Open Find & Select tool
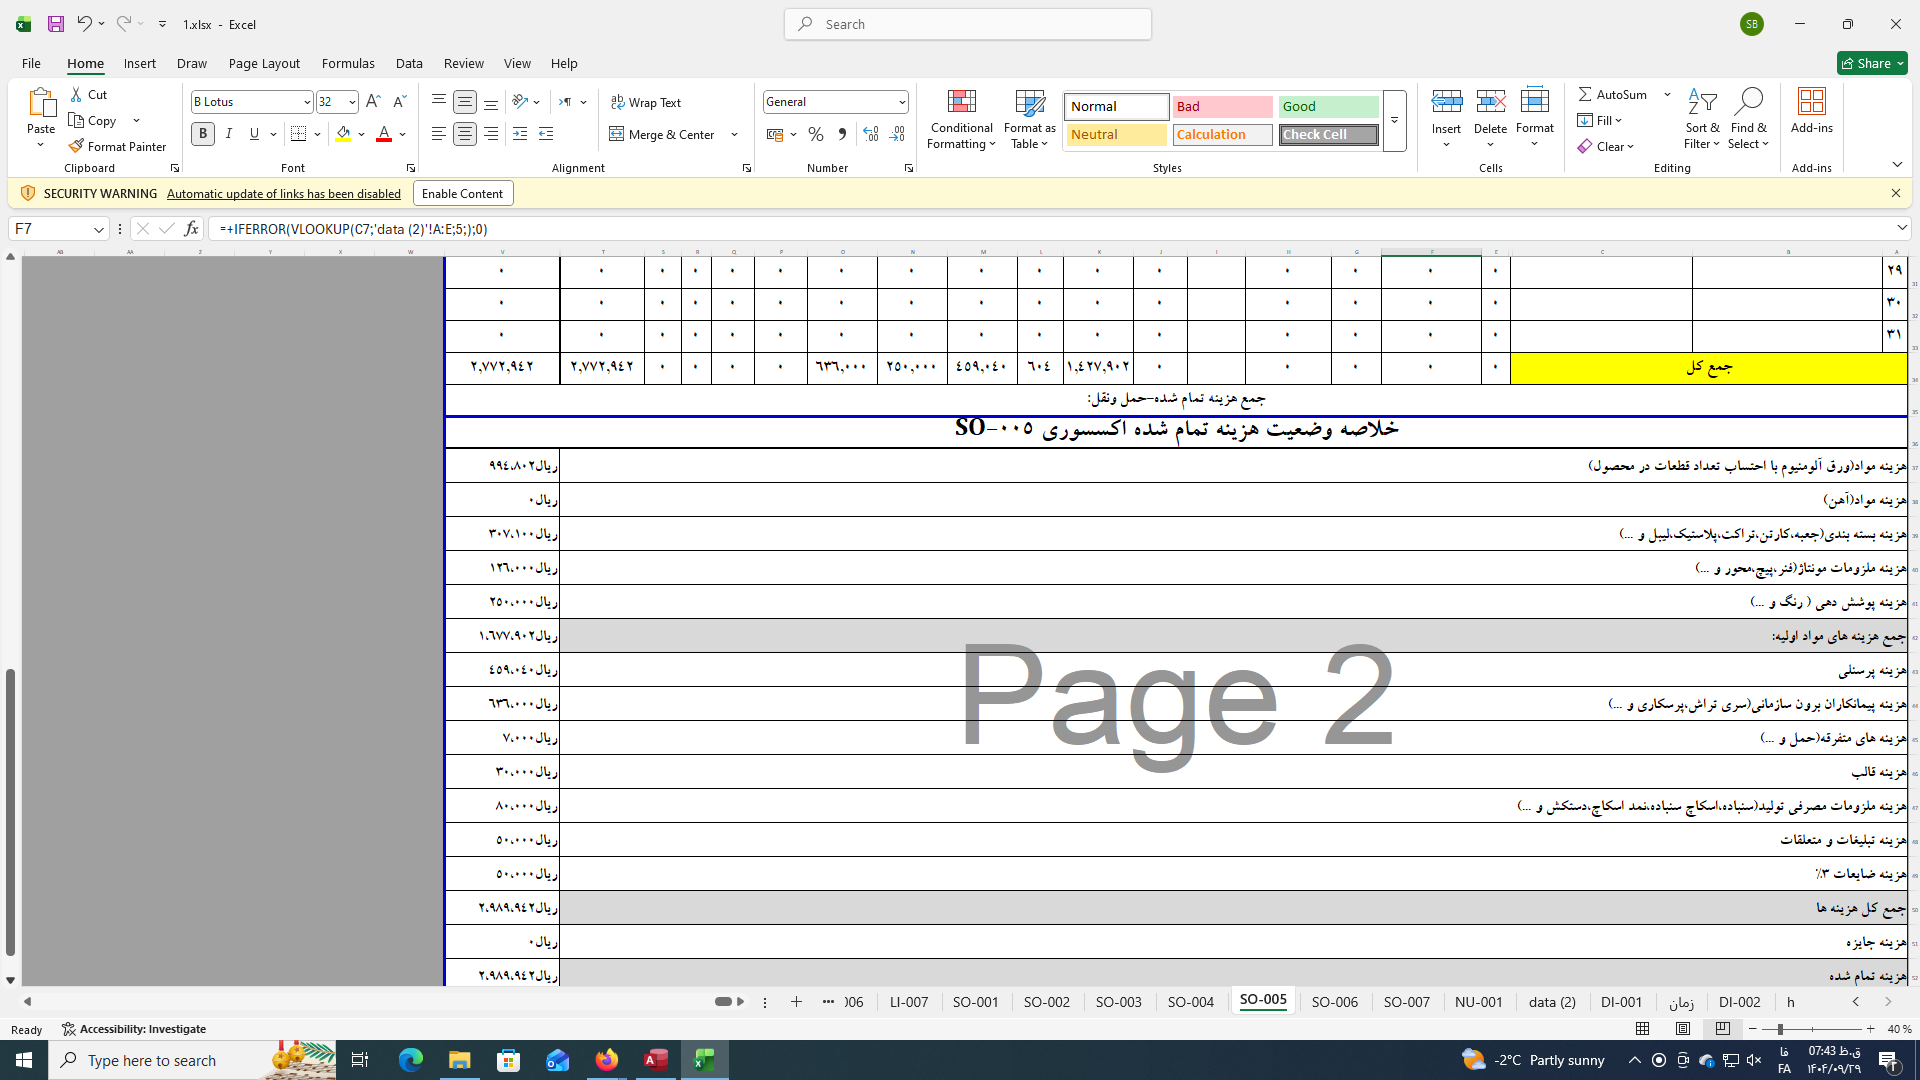Image resolution: width=1920 pixels, height=1080 pixels. [x=1748, y=120]
